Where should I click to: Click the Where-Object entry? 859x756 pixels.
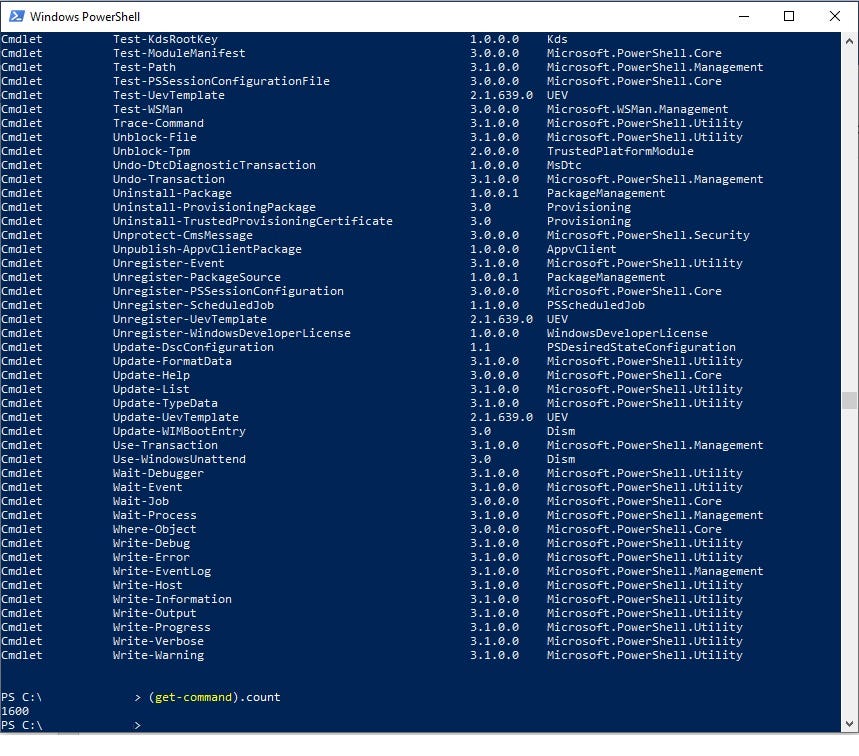154,529
